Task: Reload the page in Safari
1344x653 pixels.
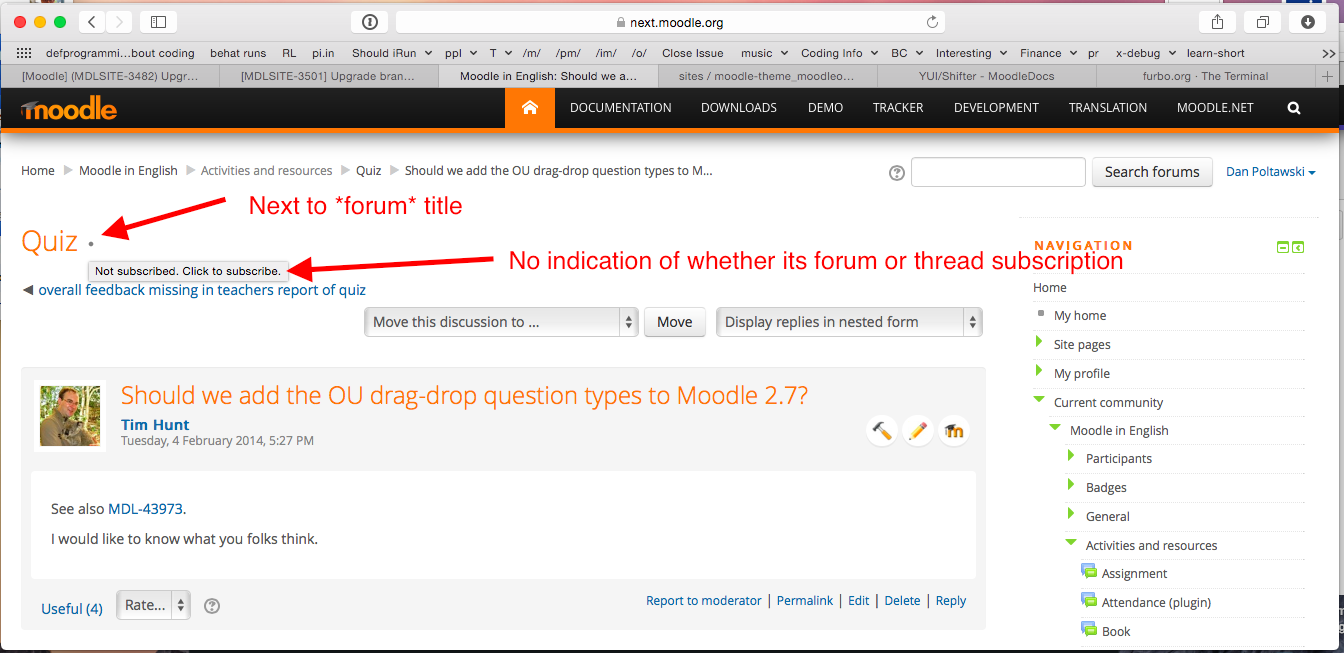Action: (x=932, y=22)
